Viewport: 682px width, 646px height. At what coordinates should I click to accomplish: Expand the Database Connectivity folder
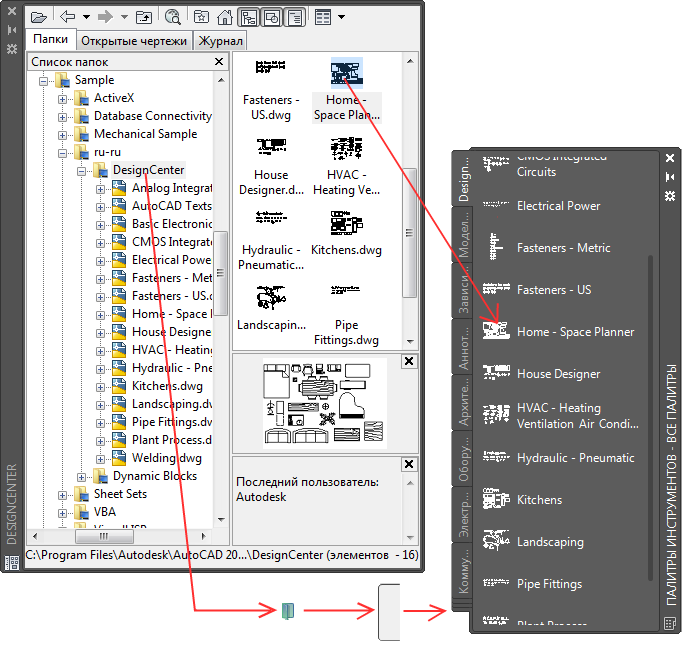pyautogui.click(x=62, y=117)
